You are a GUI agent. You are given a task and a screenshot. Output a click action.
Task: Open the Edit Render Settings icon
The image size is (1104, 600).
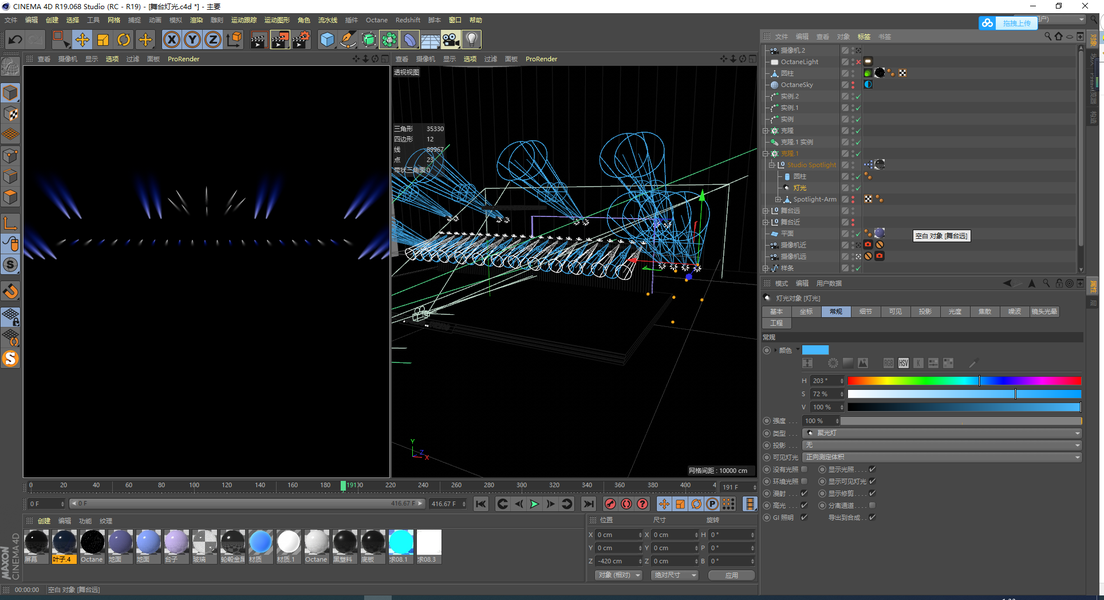coord(300,39)
